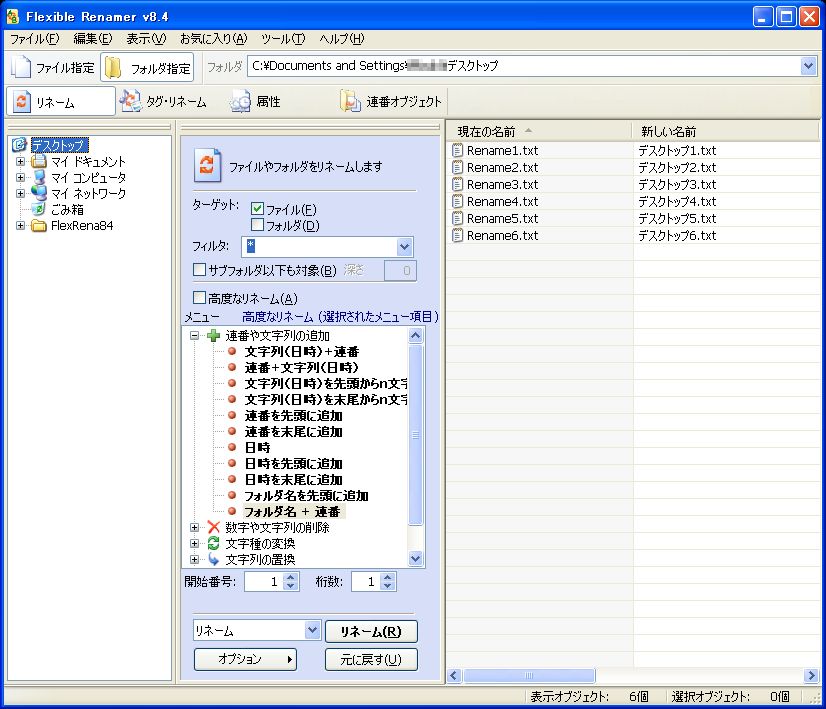Click the file icon of Rename3.txt
This screenshot has width=826, height=709.
click(457, 184)
